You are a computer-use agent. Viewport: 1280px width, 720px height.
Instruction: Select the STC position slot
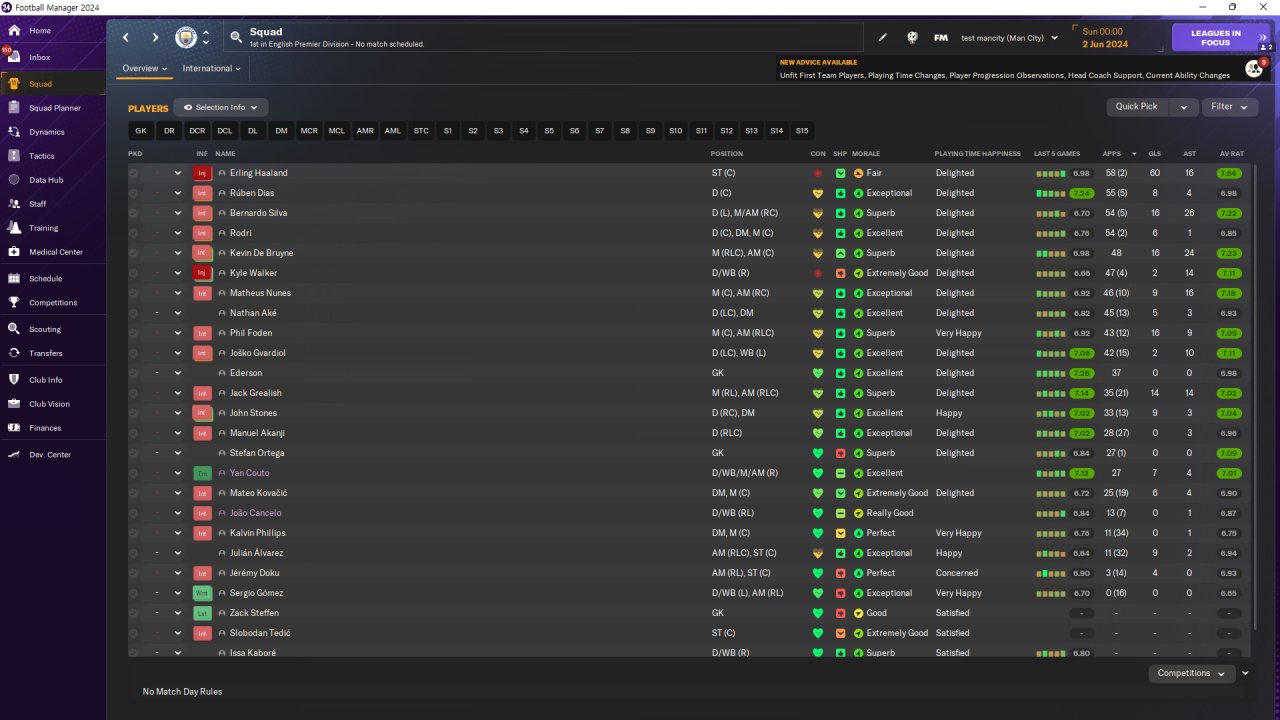coord(421,131)
